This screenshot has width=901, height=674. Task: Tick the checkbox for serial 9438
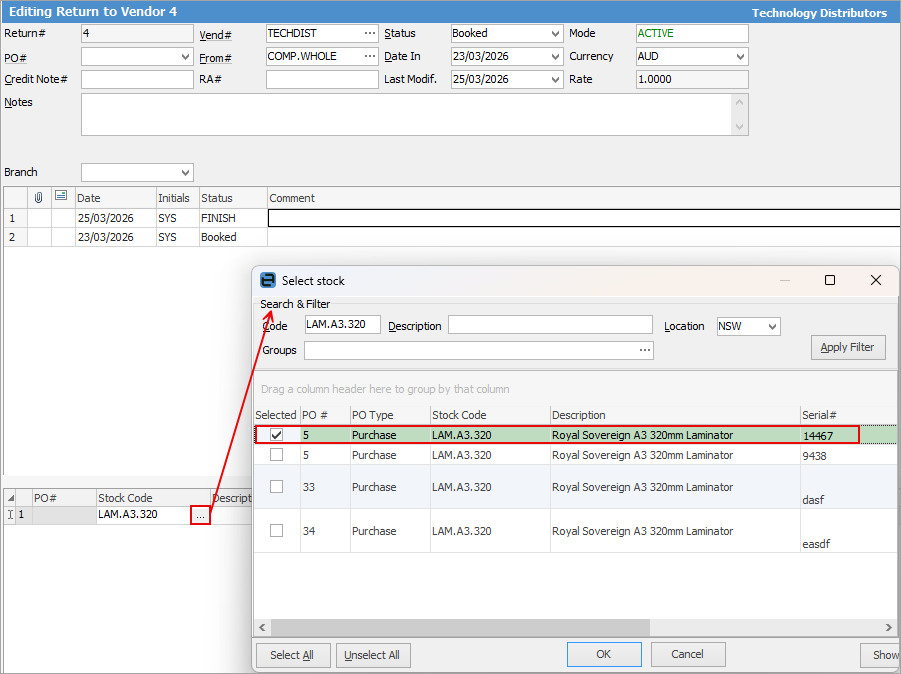[x=277, y=455]
